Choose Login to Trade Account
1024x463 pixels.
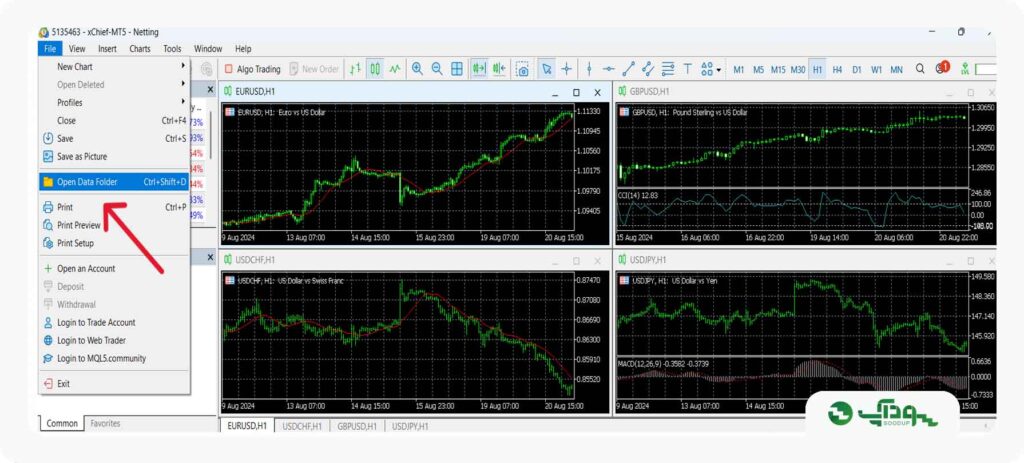[x=114, y=323]
